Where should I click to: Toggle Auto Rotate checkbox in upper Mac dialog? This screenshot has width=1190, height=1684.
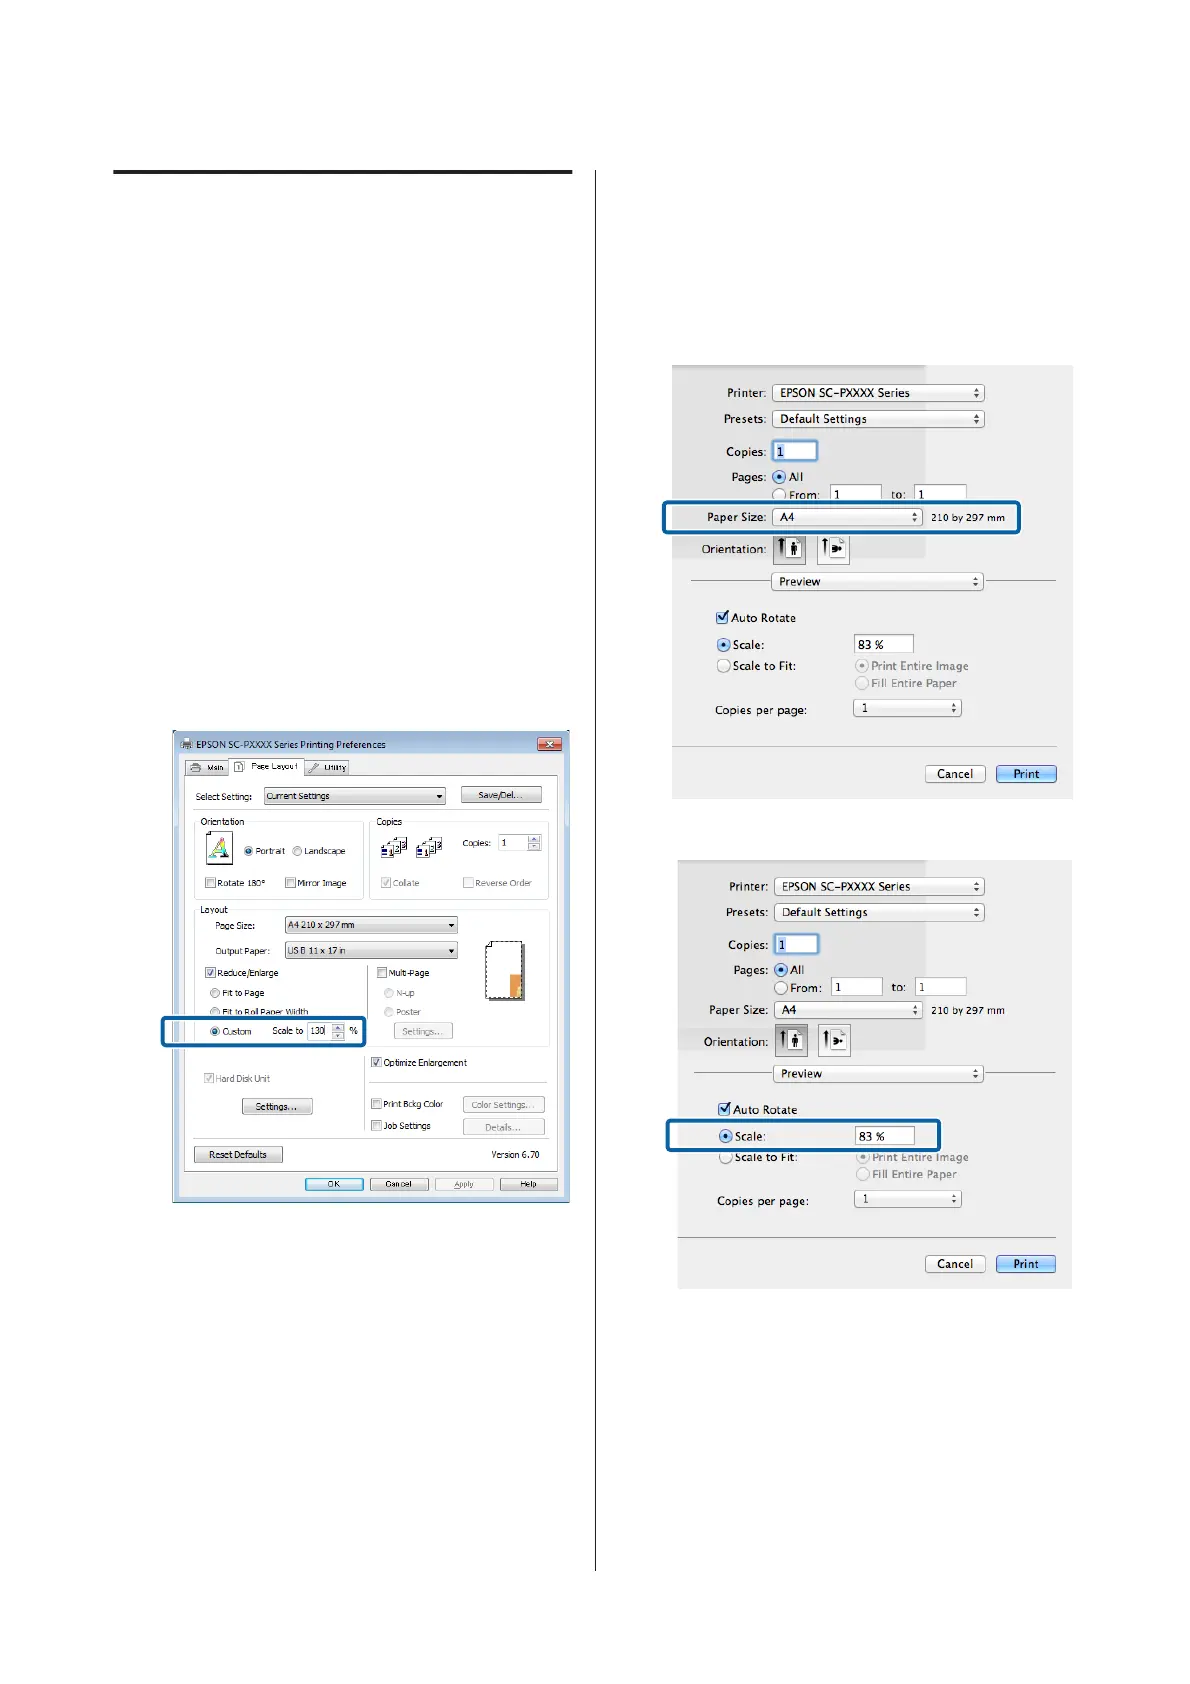[722, 617]
